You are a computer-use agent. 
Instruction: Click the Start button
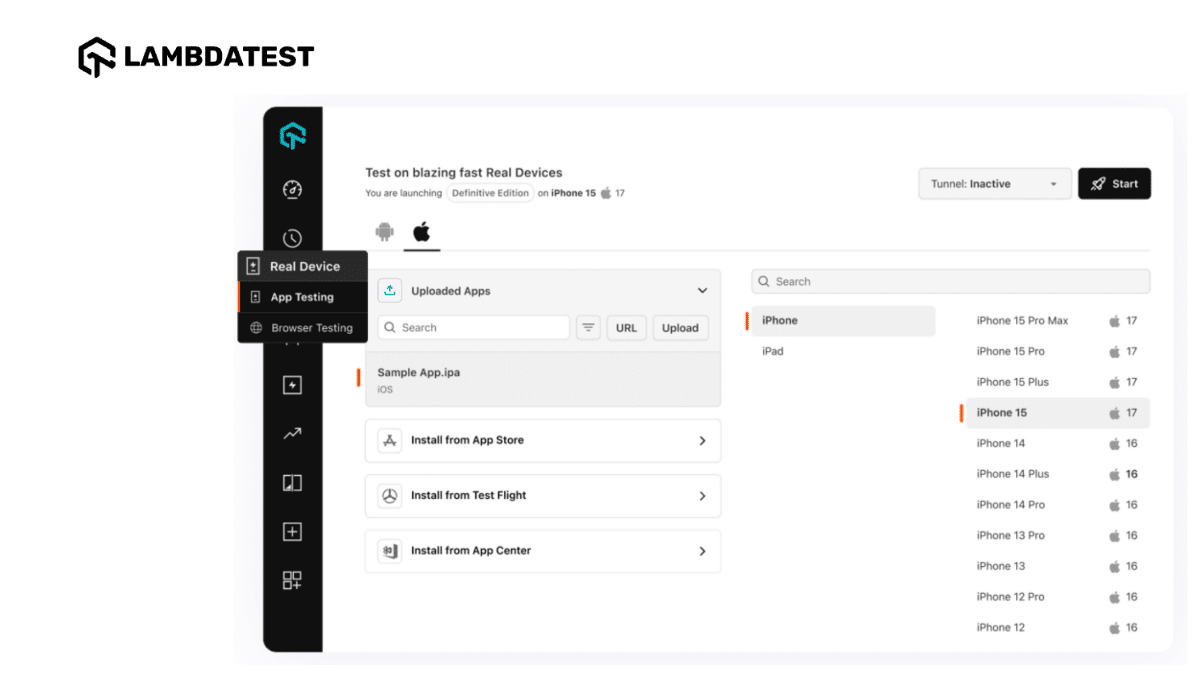pyautogui.click(x=1114, y=183)
